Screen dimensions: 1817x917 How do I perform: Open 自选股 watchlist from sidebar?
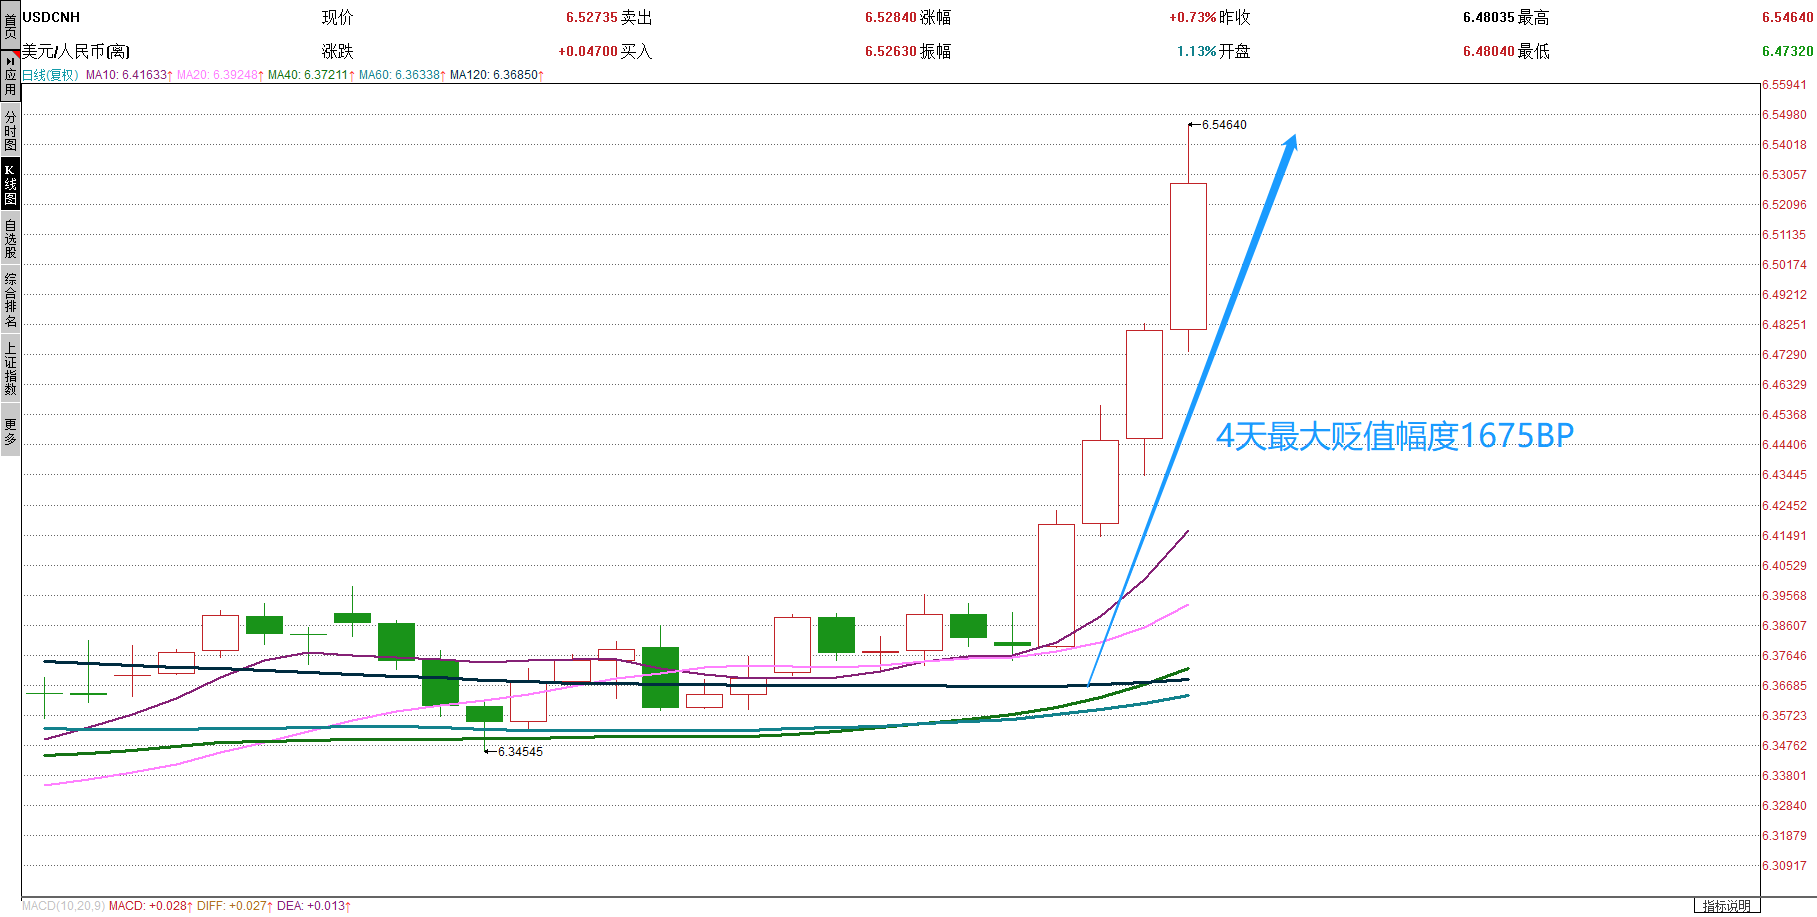10,239
